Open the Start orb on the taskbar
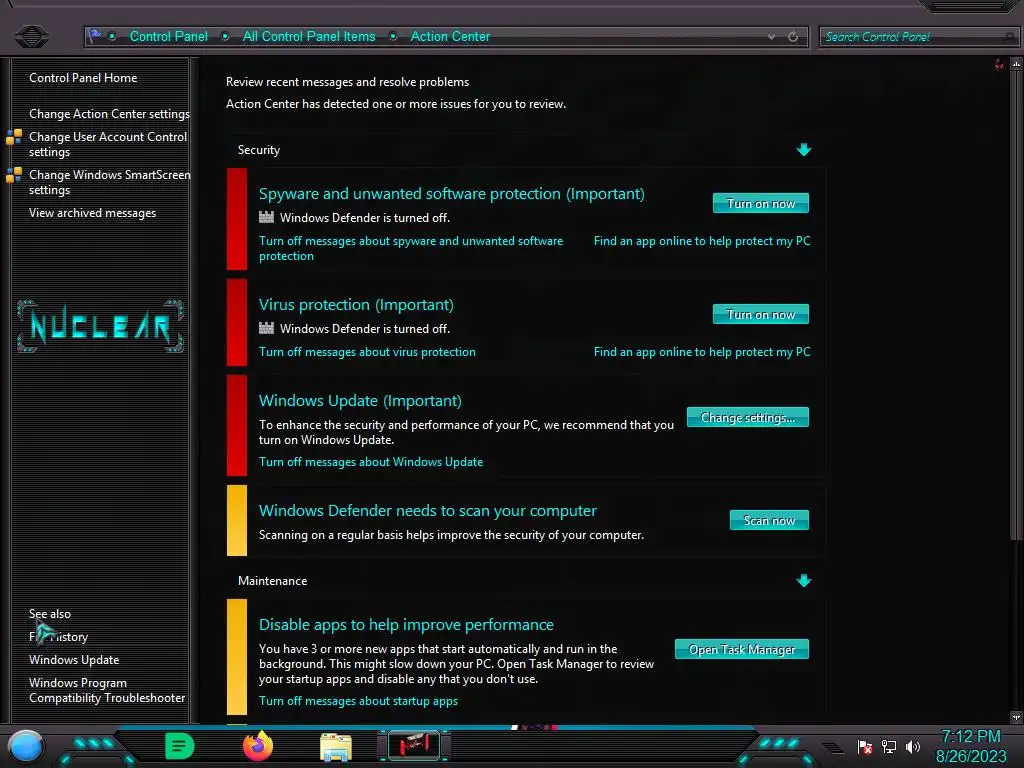The width and height of the screenshot is (1024, 768). (26, 746)
